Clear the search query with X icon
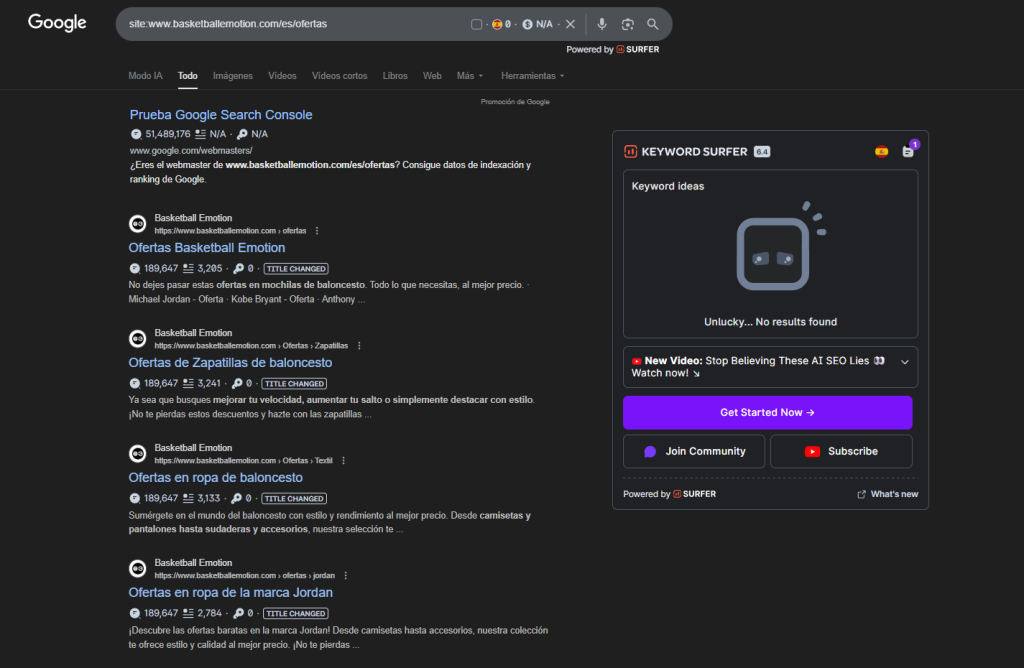The height and width of the screenshot is (668, 1024). 570,24
